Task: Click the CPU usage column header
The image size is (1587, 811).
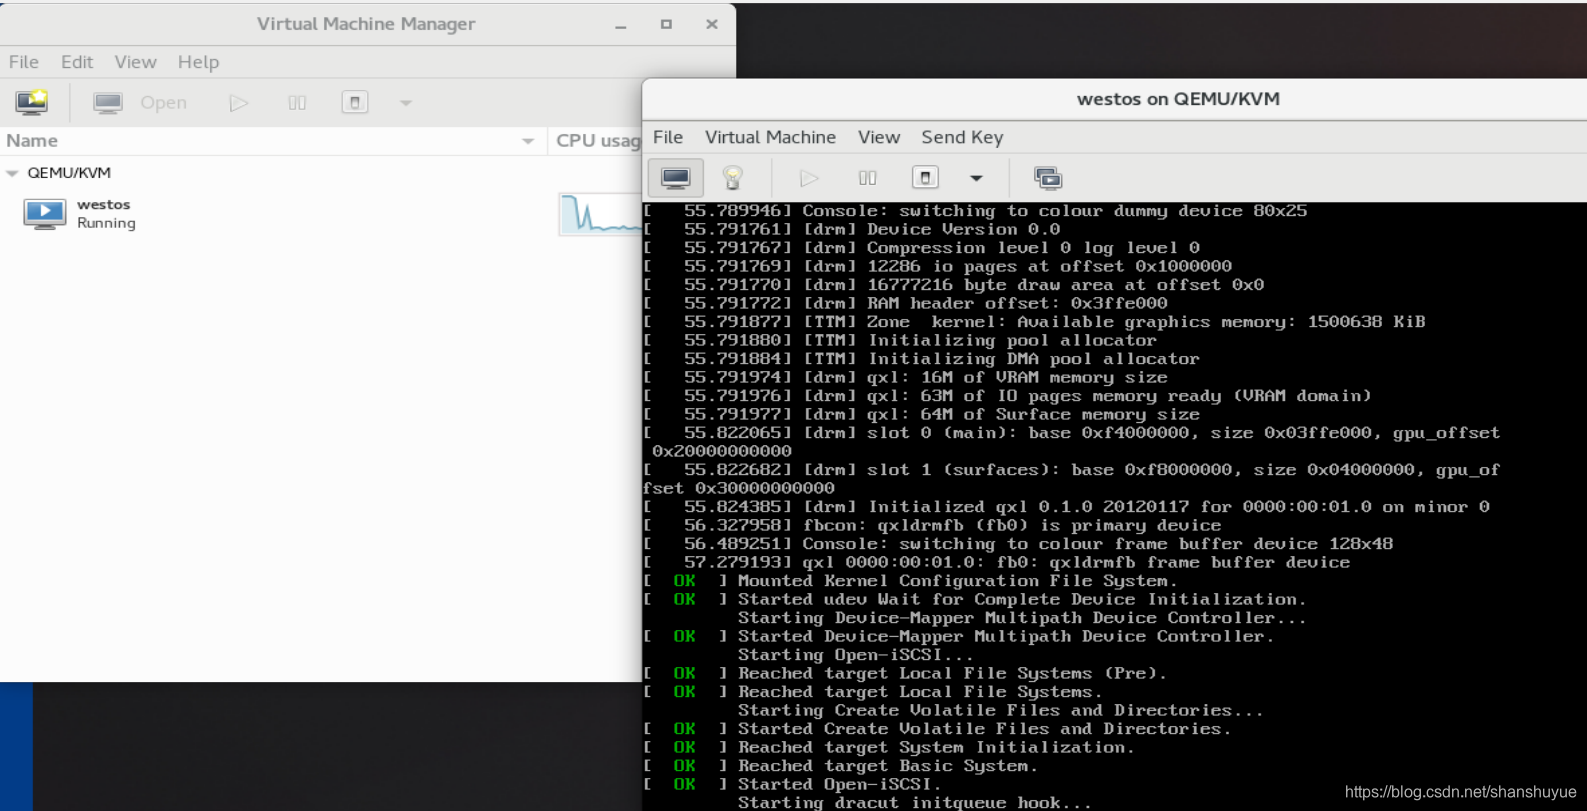Action: coord(597,141)
